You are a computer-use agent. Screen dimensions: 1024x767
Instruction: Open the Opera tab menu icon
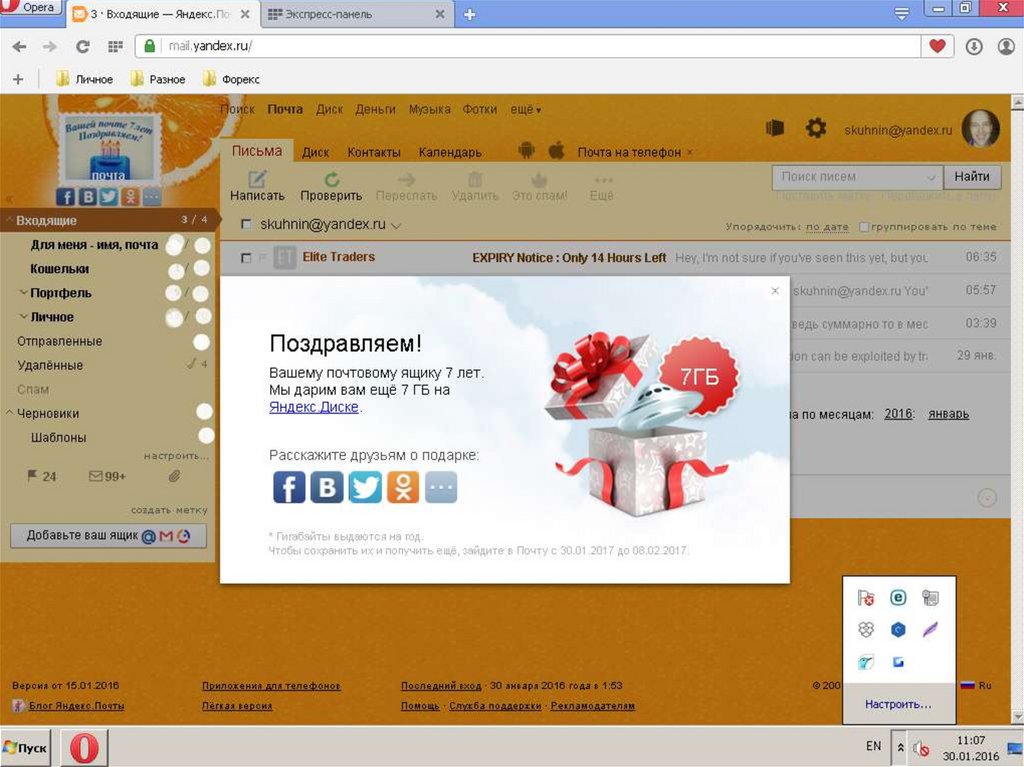click(x=902, y=14)
